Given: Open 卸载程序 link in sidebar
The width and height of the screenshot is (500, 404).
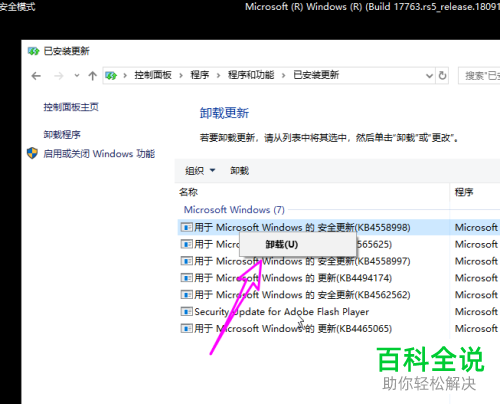Looking at the screenshot, I should (x=62, y=135).
